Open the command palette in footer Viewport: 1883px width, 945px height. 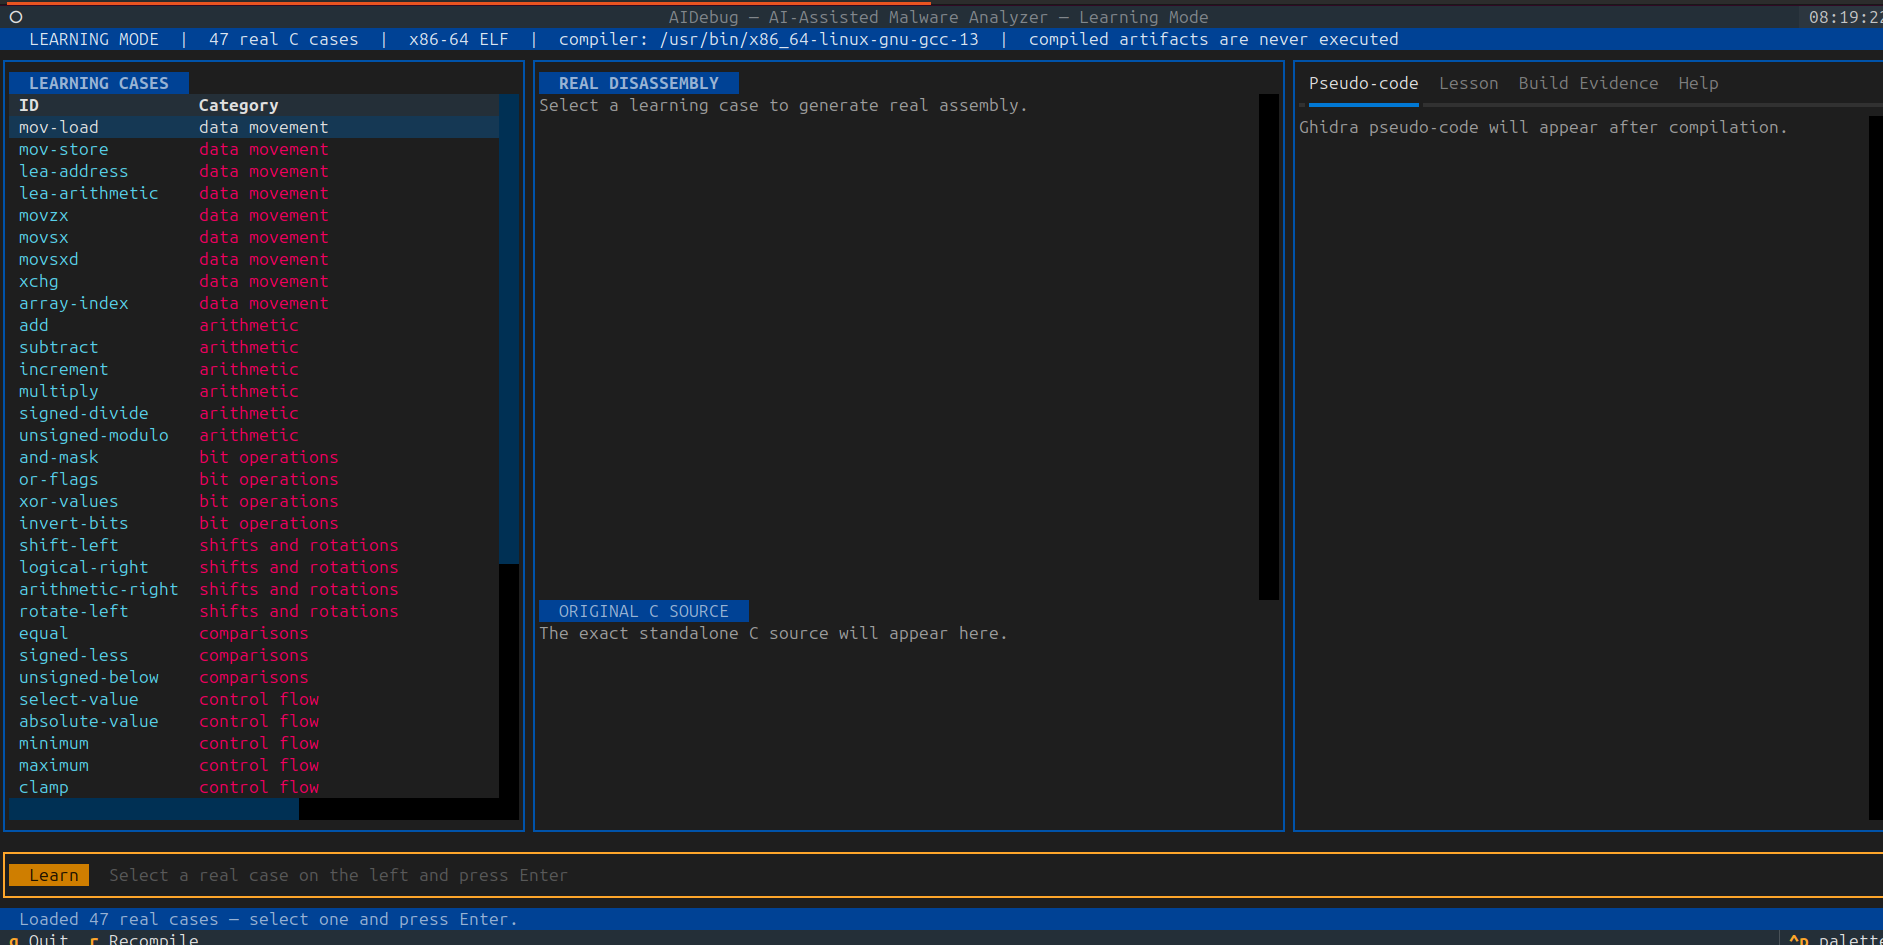(1836, 938)
